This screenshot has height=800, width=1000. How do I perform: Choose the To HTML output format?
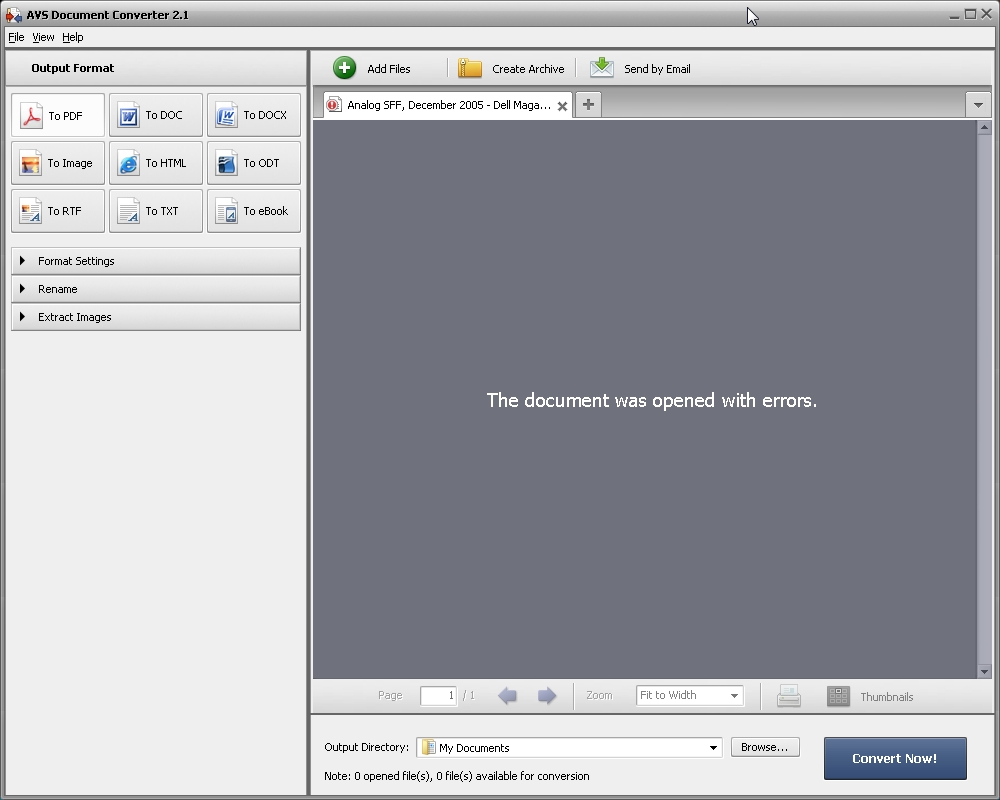[156, 163]
